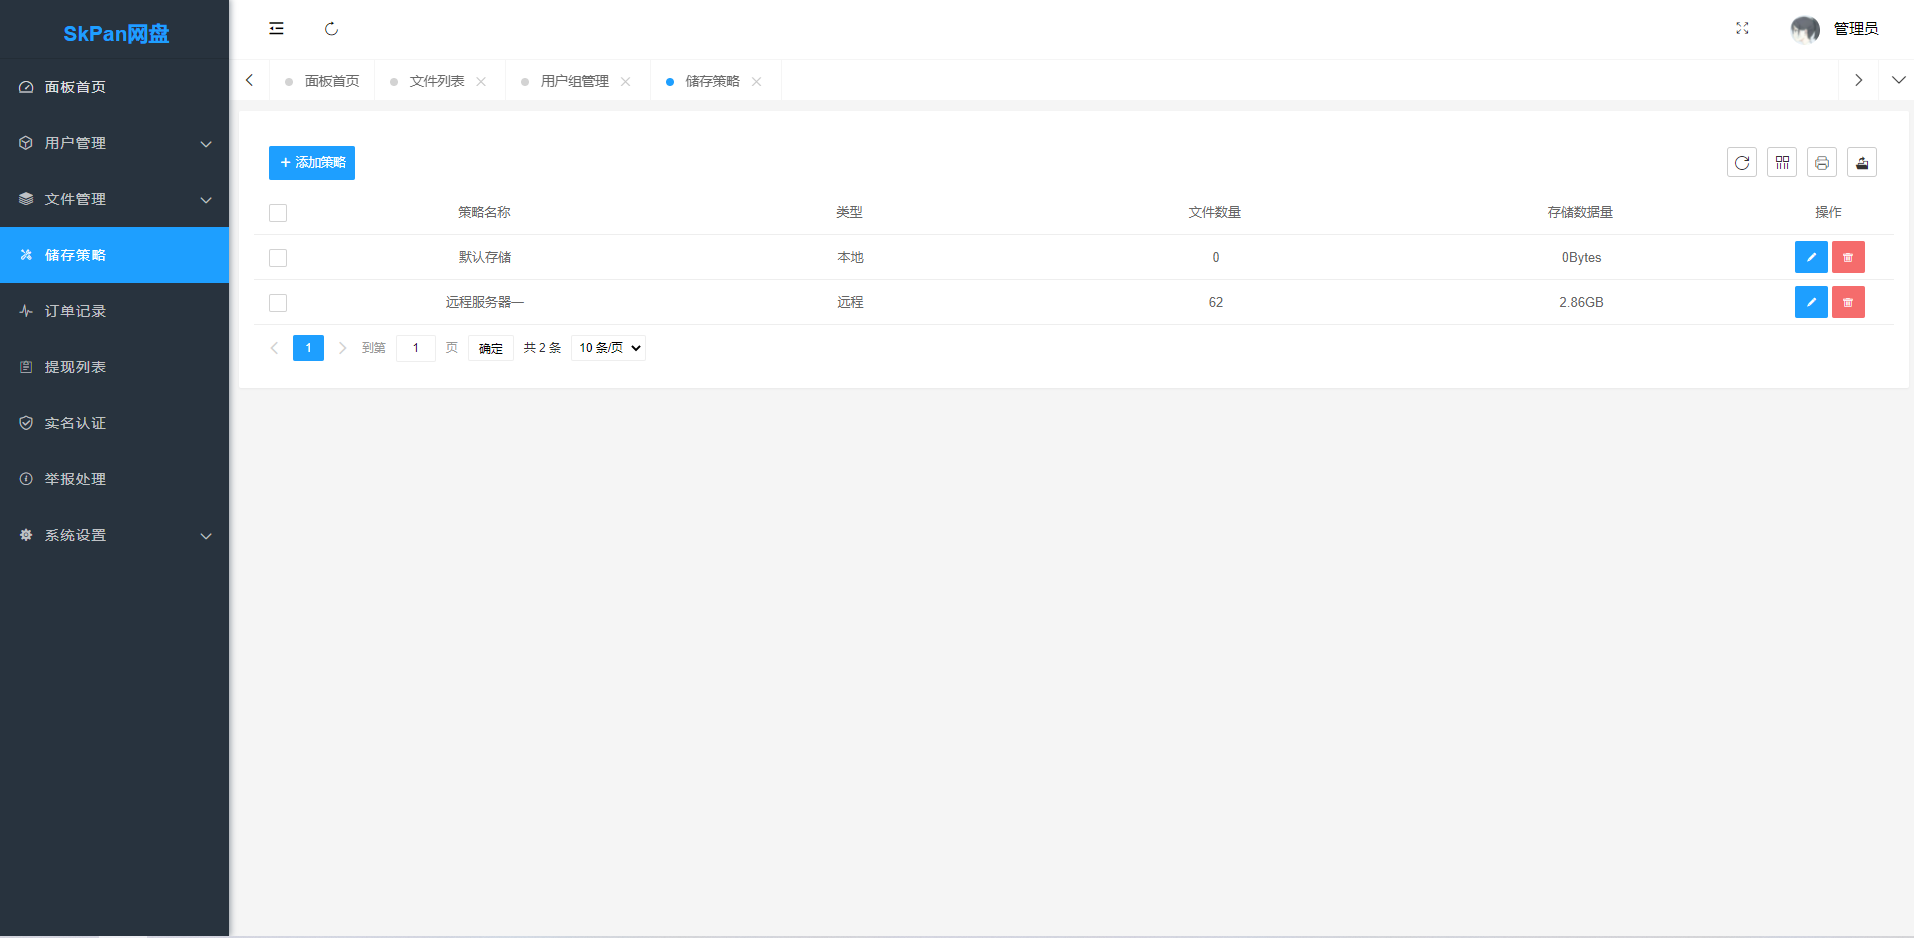1914x938 pixels.
Task: Collapse the sidebar with the menu icon
Action: tap(276, 29)
